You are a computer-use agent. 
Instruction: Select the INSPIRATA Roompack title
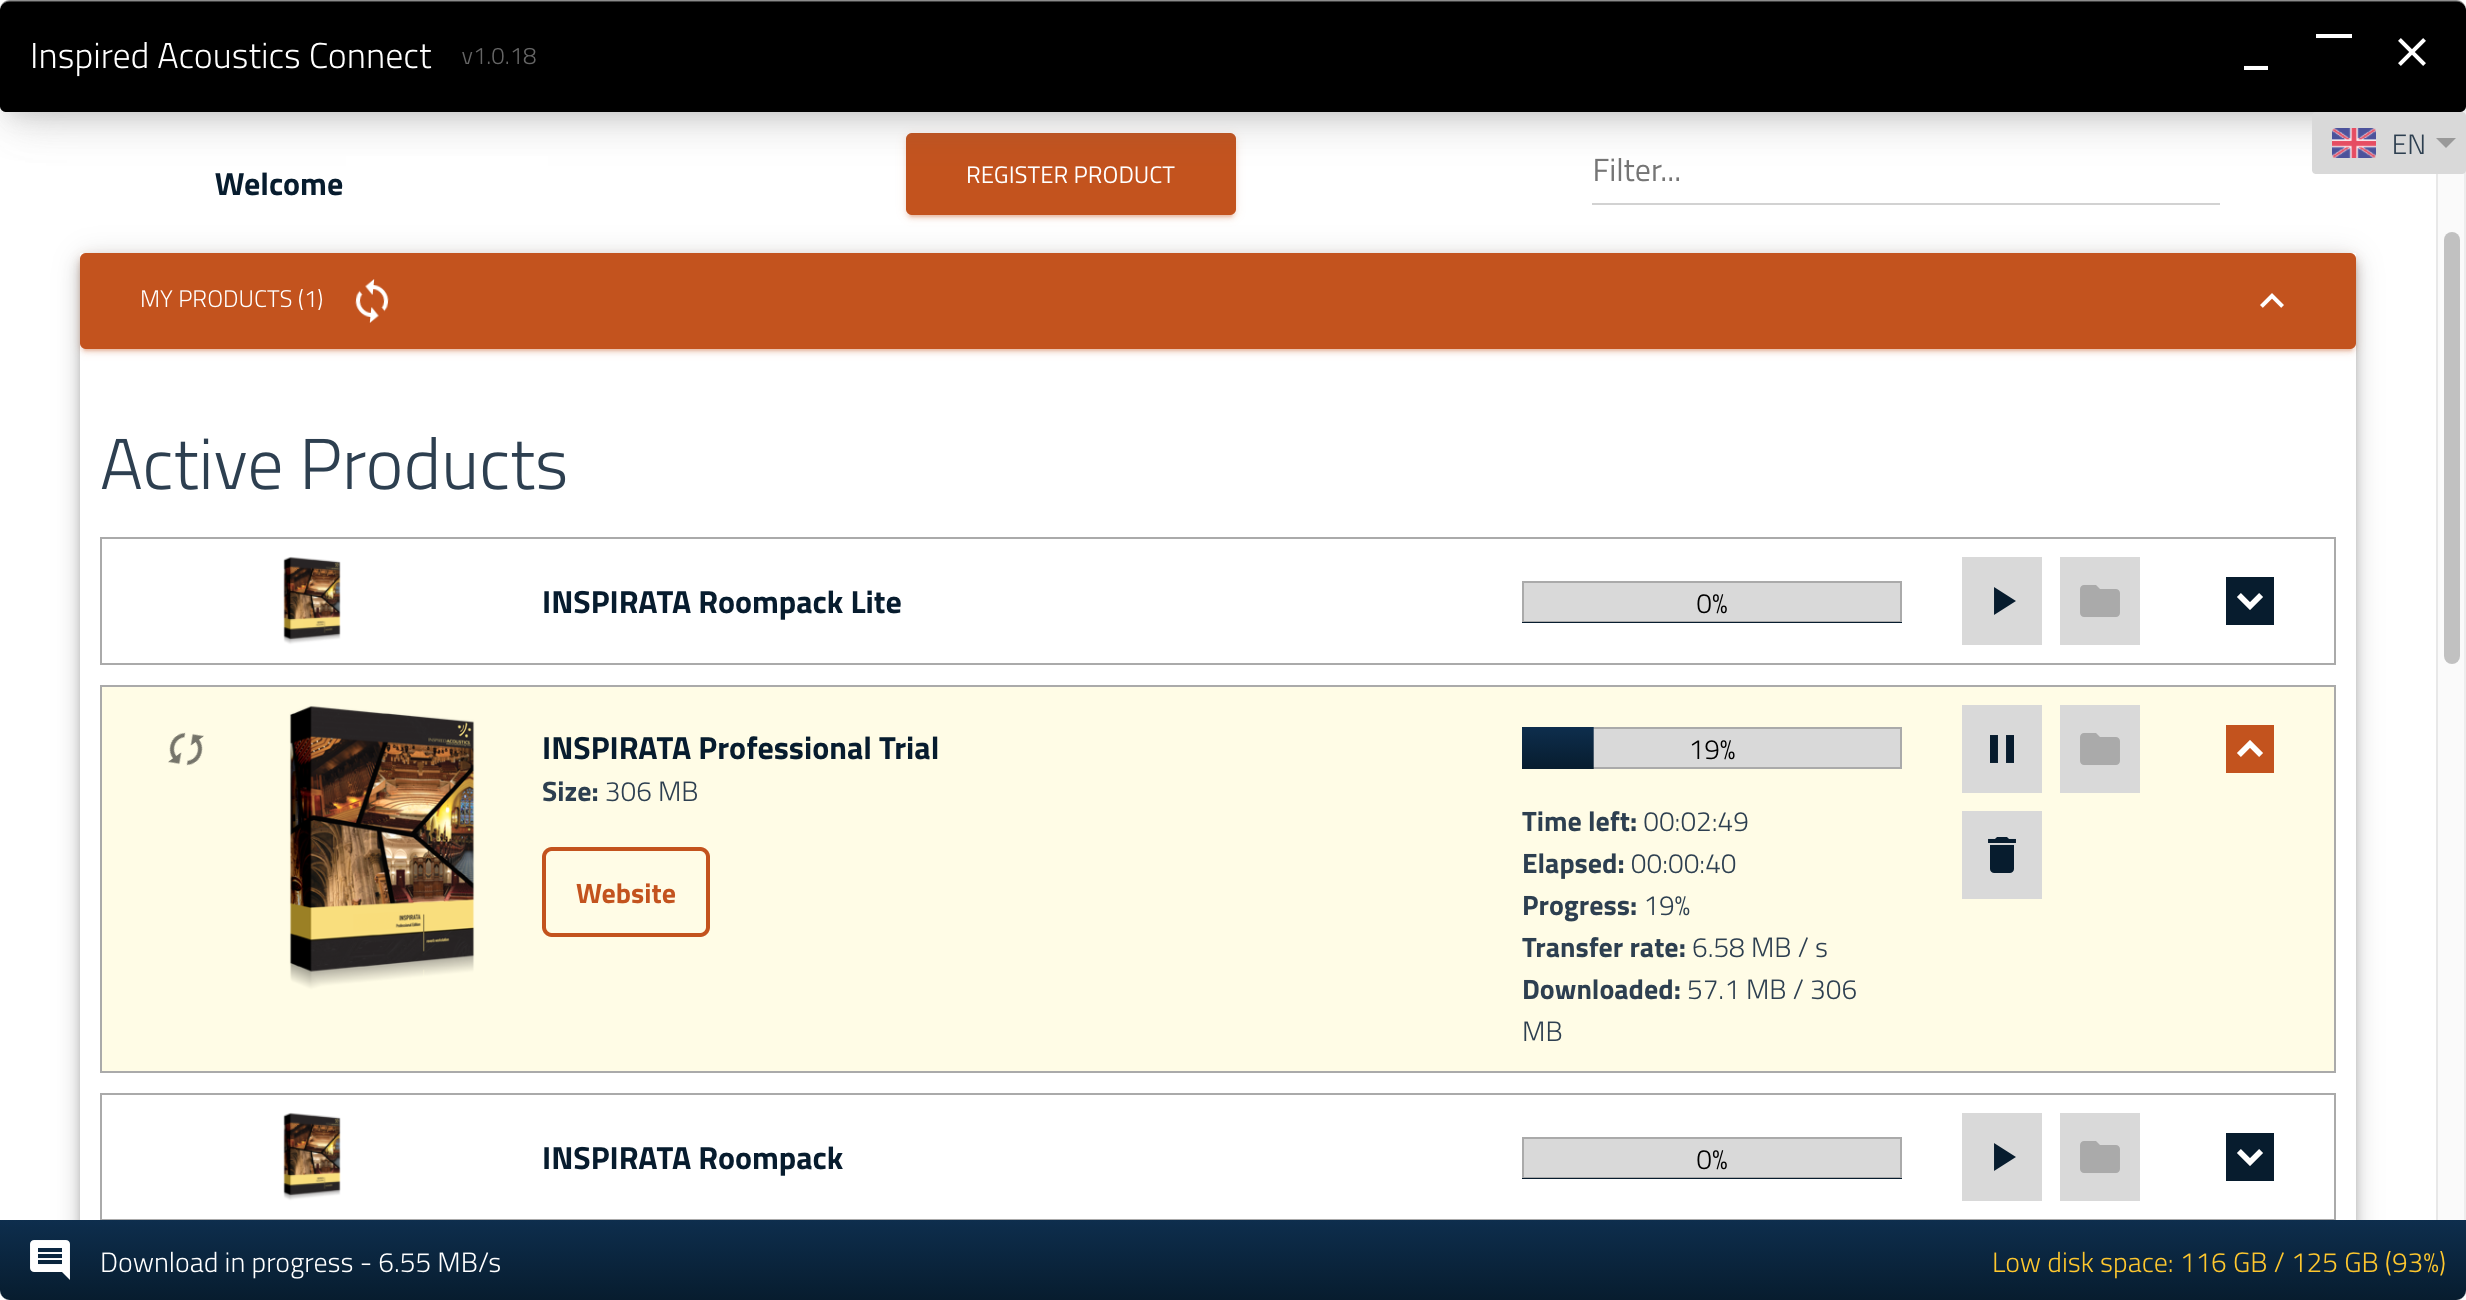coord(692,1159)
